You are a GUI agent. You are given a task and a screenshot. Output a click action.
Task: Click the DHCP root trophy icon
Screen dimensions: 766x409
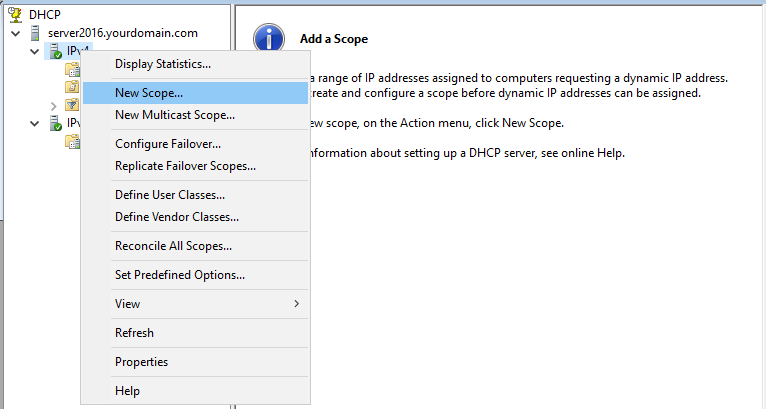coord(15,15)
